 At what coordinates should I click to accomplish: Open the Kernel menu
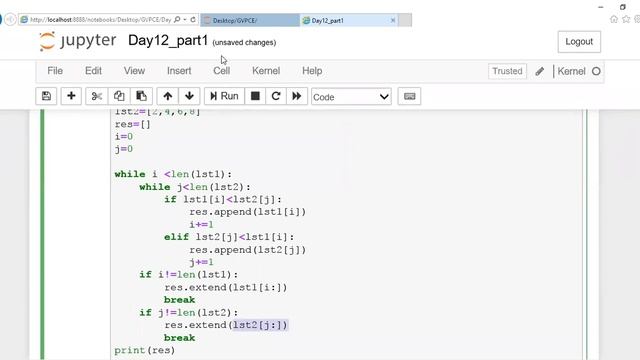click(266, 71)
